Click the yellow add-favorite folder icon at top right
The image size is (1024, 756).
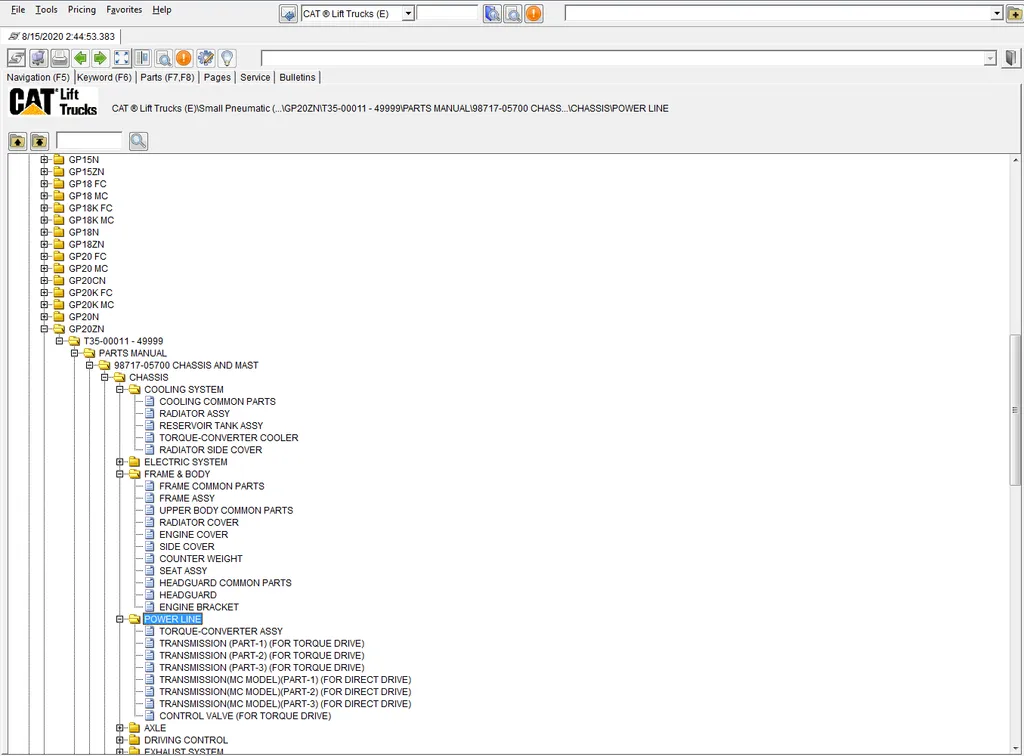(x=1014, y=14)
